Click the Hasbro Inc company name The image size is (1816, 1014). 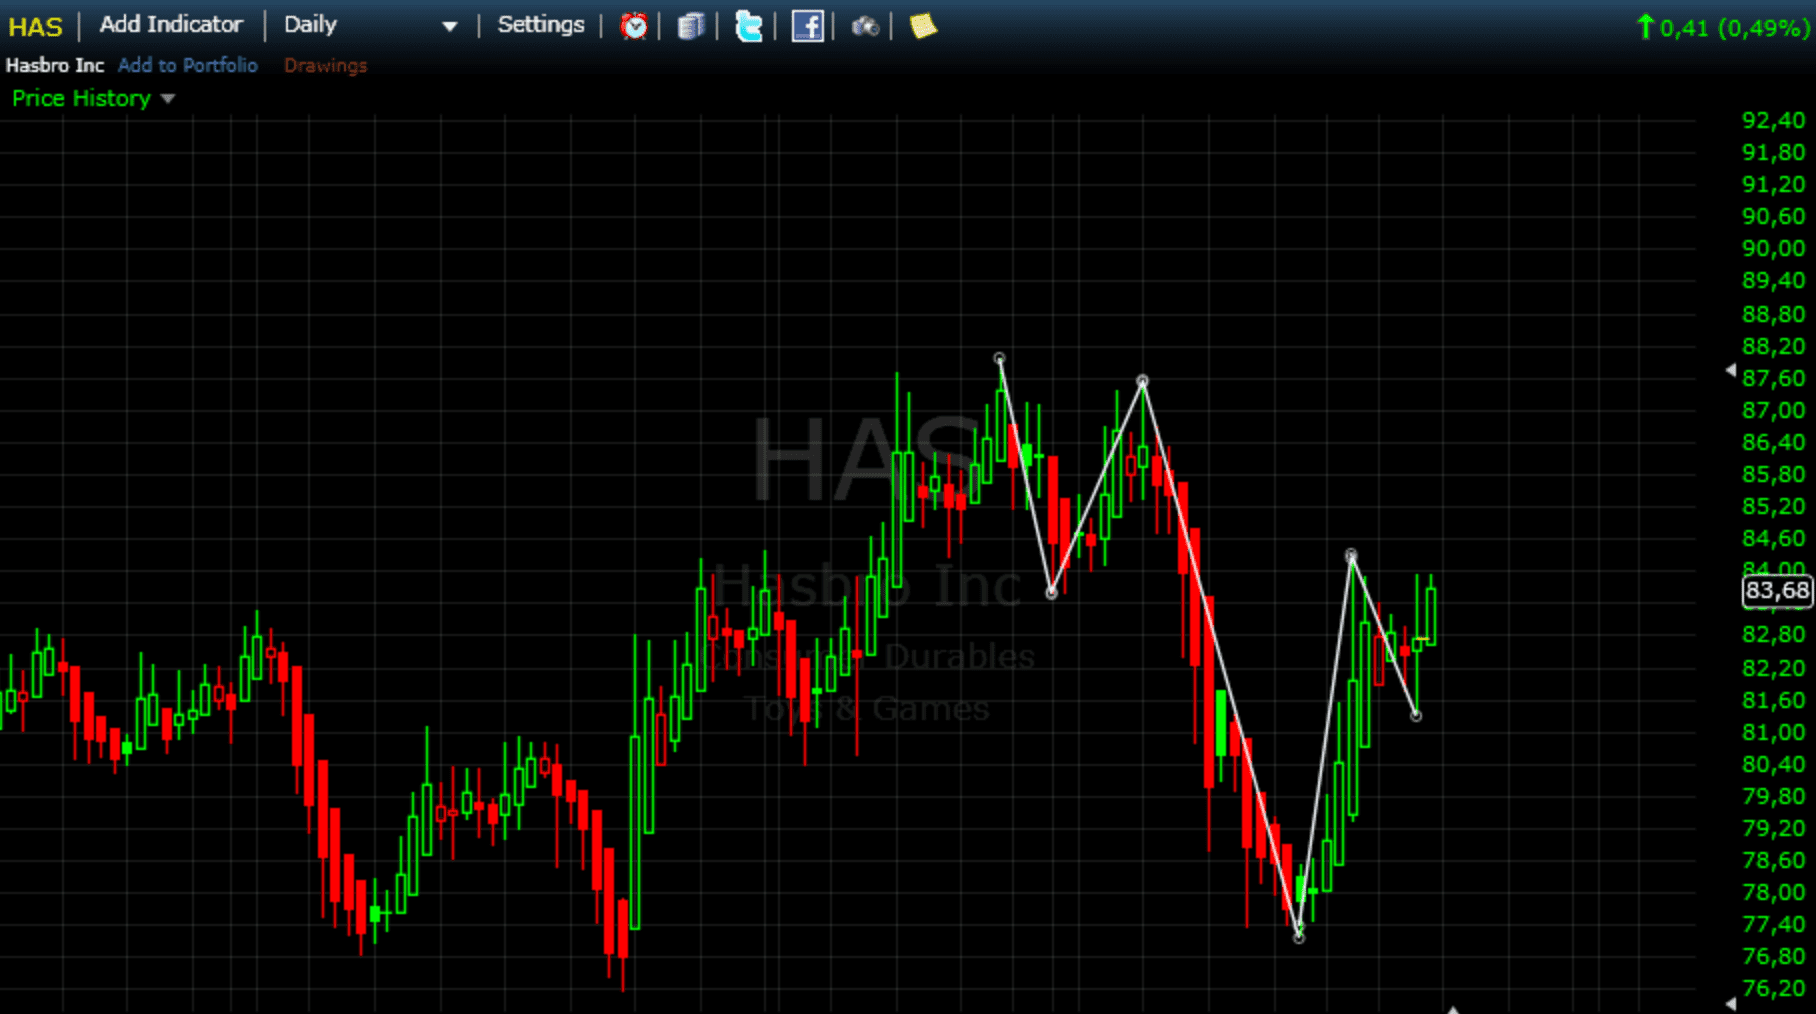point(55,65)
